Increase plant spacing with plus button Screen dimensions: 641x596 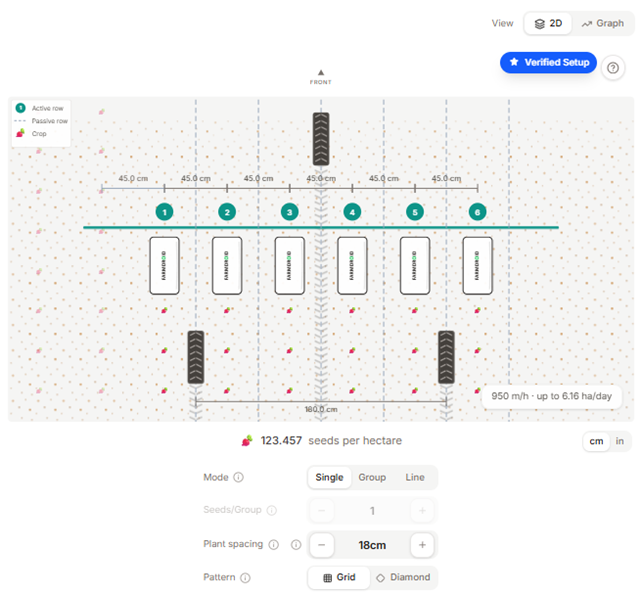point(422,545)
